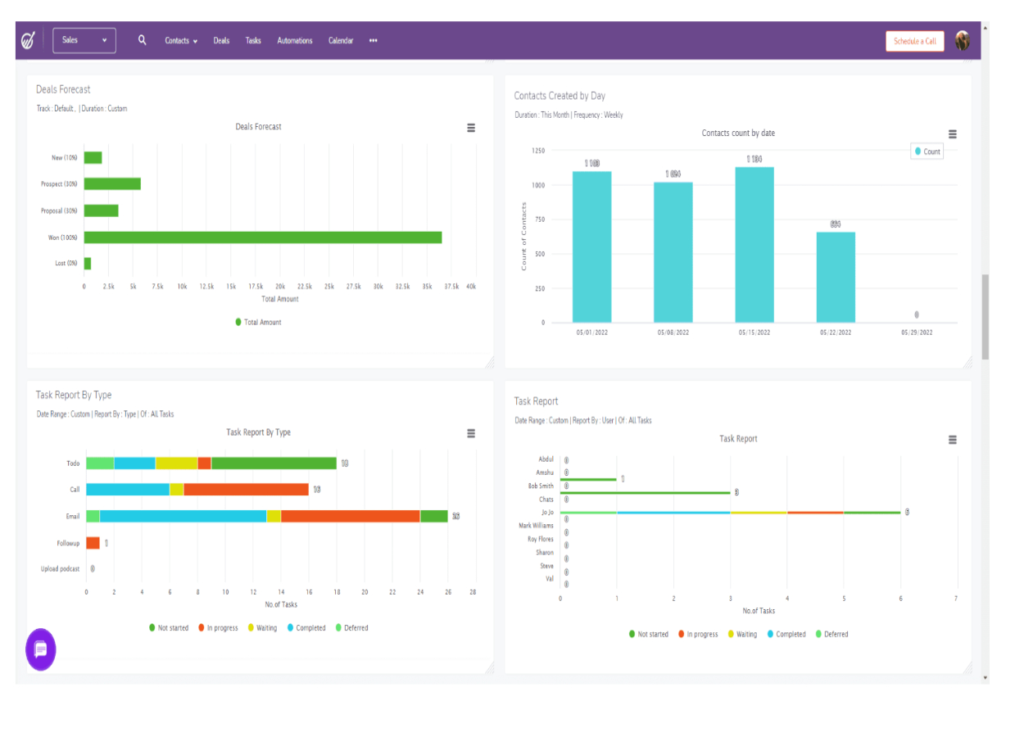Screen dimensions: 1024x737
Task: Open the Task Report chart menu icon
Action: (954, 438)
